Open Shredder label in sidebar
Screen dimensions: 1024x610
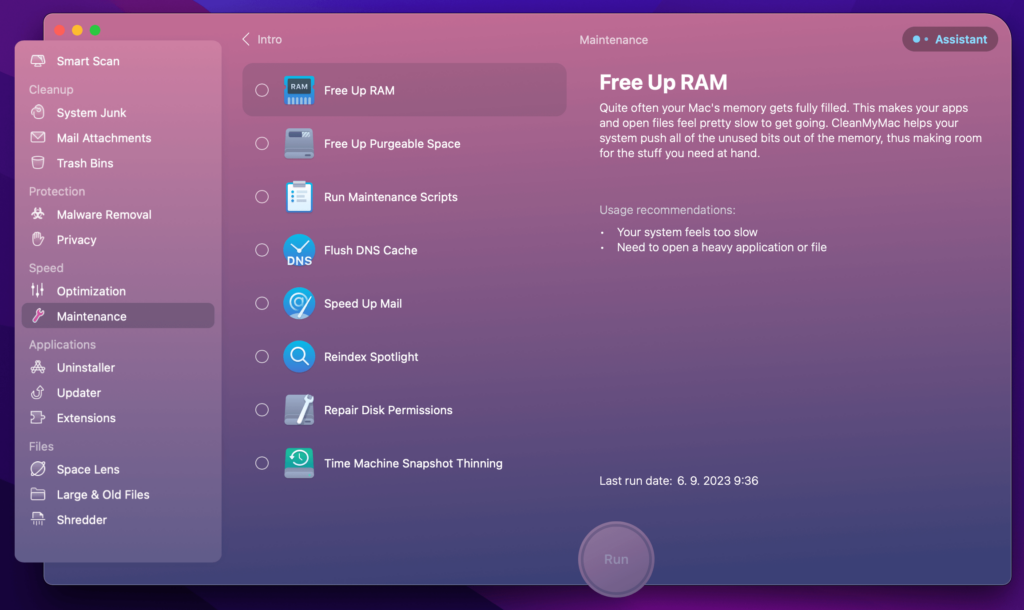click(82, 520)
